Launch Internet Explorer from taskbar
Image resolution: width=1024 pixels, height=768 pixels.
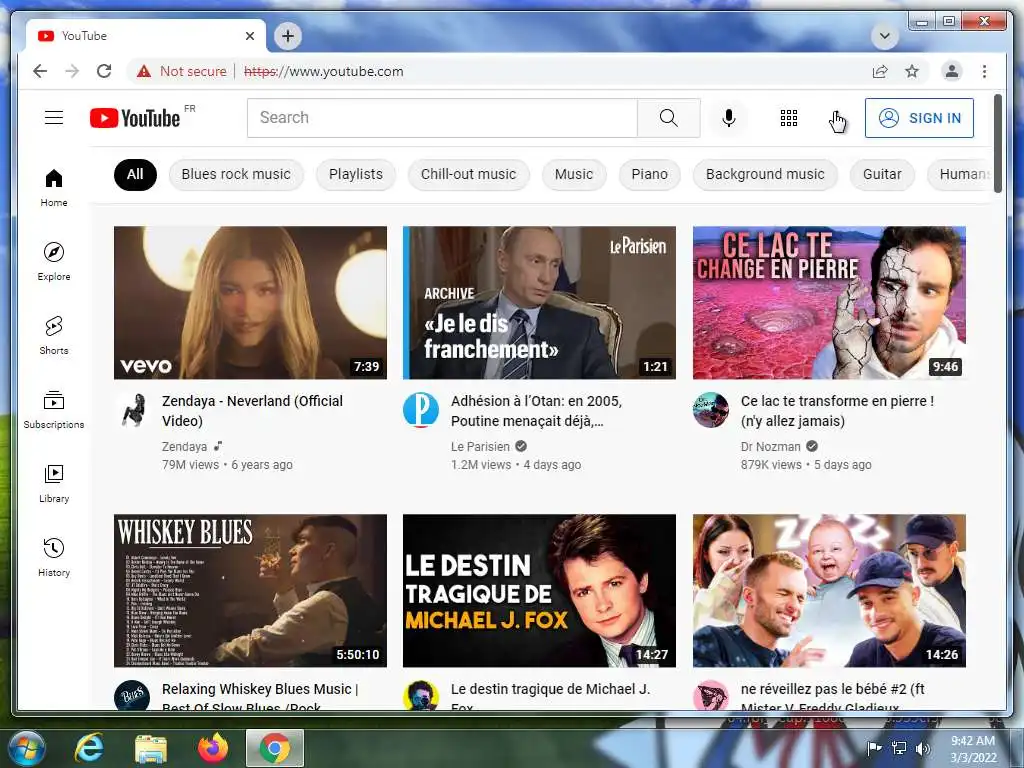(x=88, y=748)
